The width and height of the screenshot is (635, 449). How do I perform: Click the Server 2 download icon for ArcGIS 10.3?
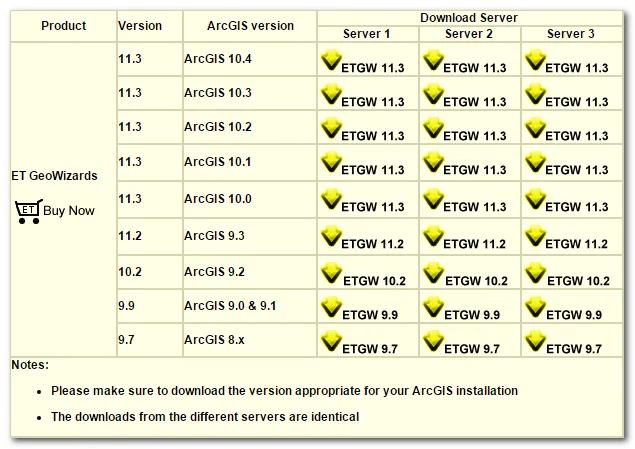[433, 95]
